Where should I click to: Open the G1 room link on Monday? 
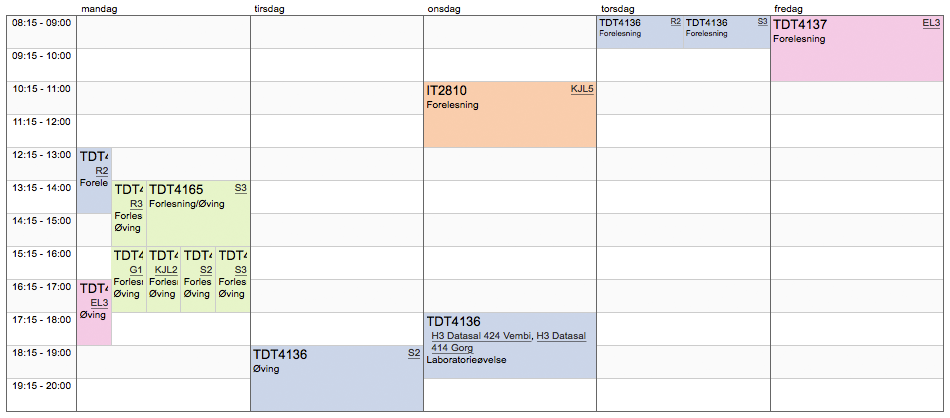point(136,270)
